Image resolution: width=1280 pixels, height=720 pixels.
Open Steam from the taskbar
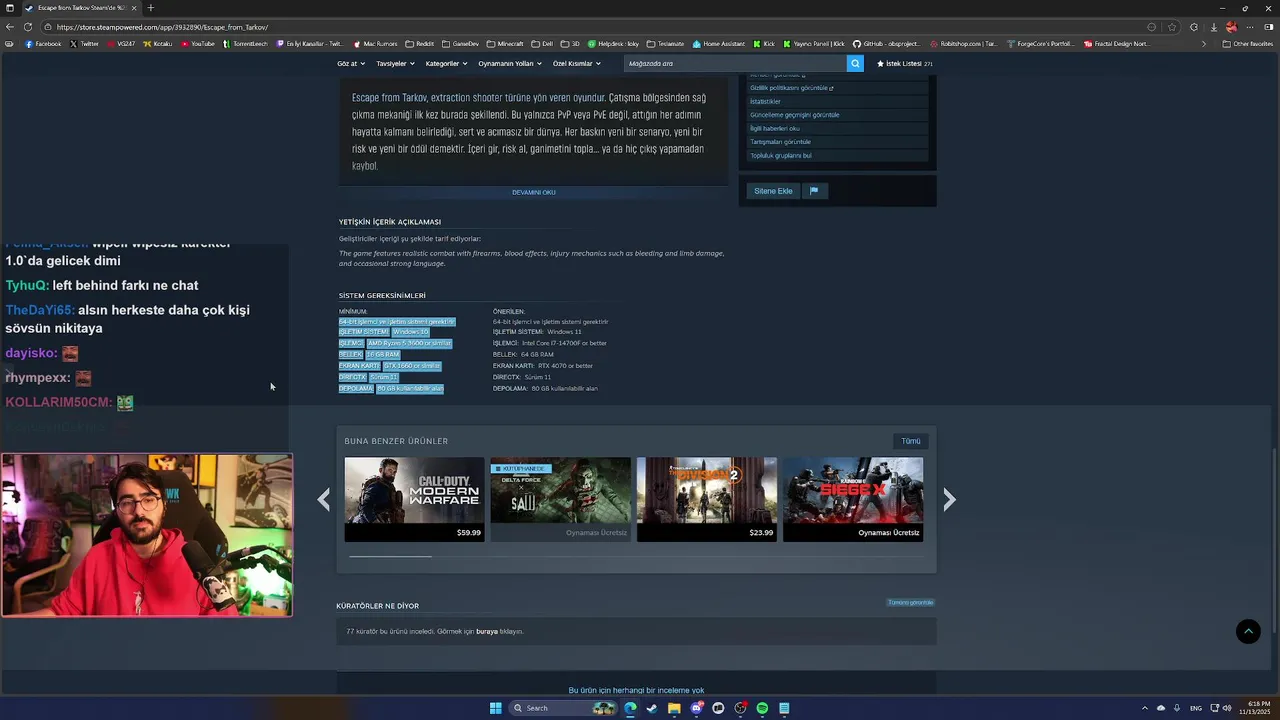coord(652,708)
